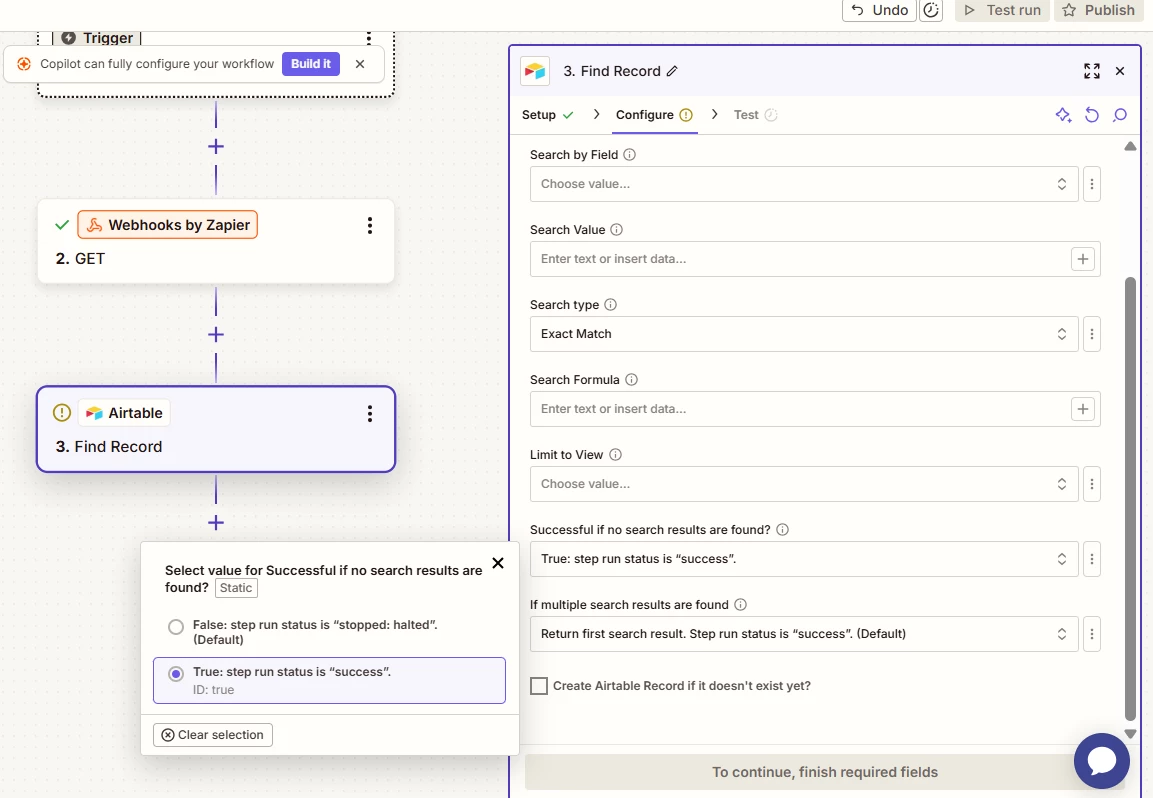1153x798 pixels.
Task: Show info for multiple search results
Action: [x=740, y=605]
